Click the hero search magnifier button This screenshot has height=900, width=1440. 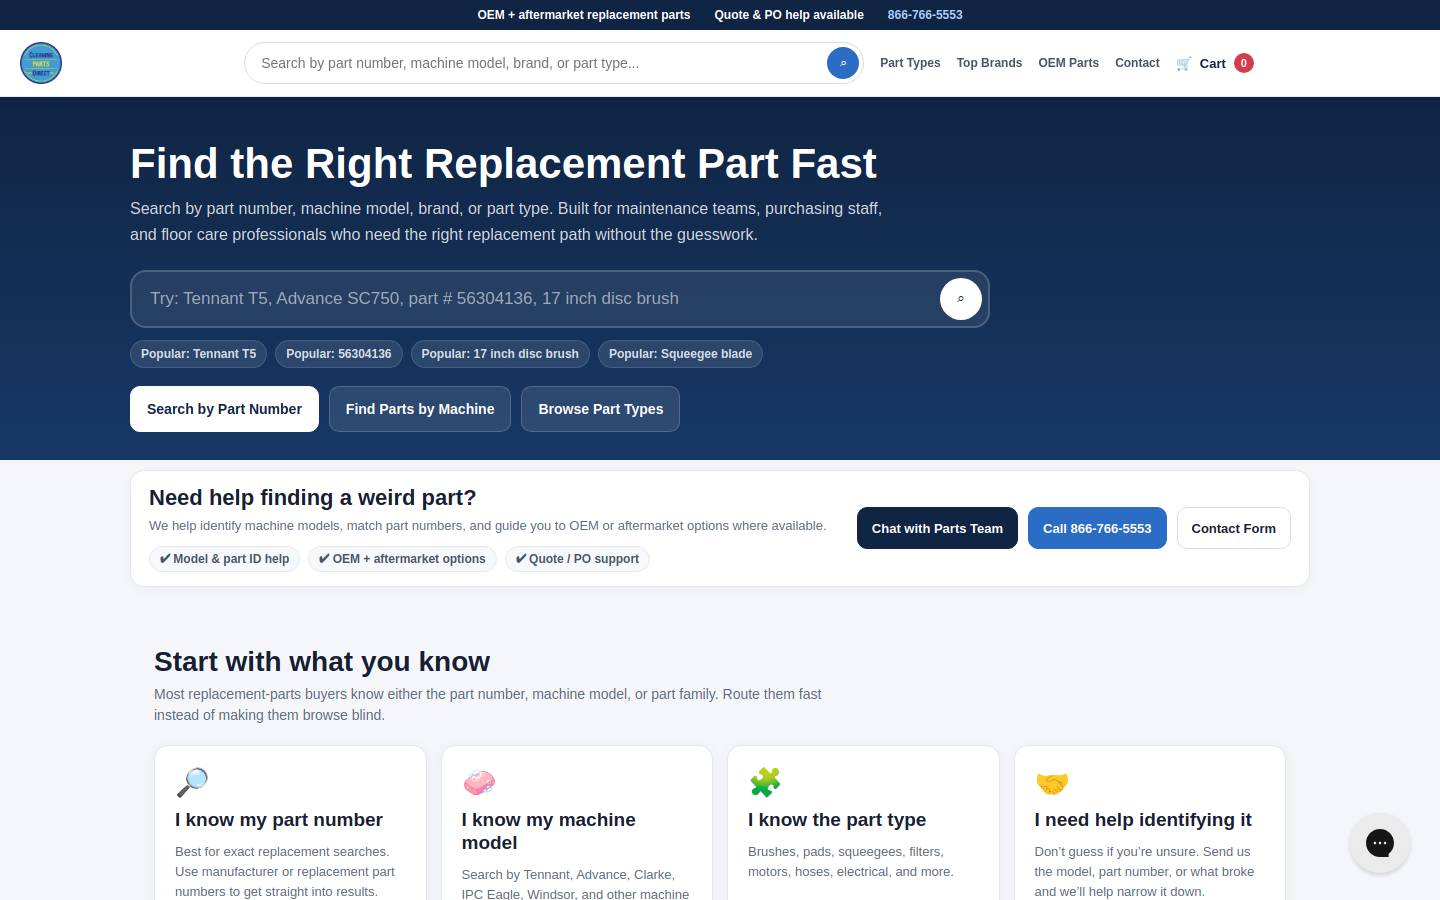pos(961,299)
